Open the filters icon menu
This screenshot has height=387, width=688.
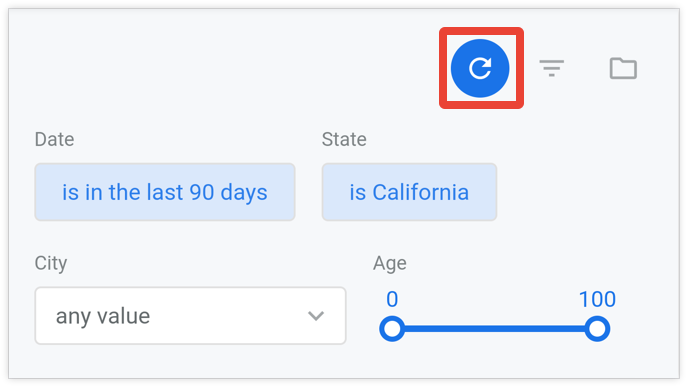552,68
